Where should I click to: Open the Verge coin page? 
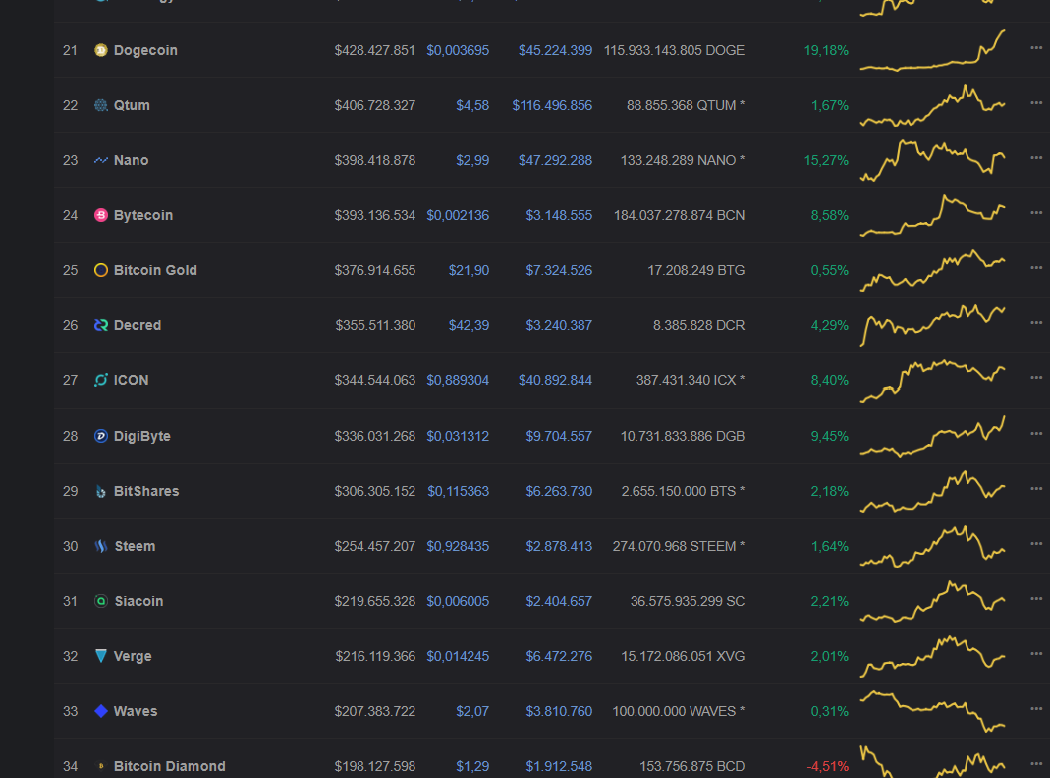[133, 656]
